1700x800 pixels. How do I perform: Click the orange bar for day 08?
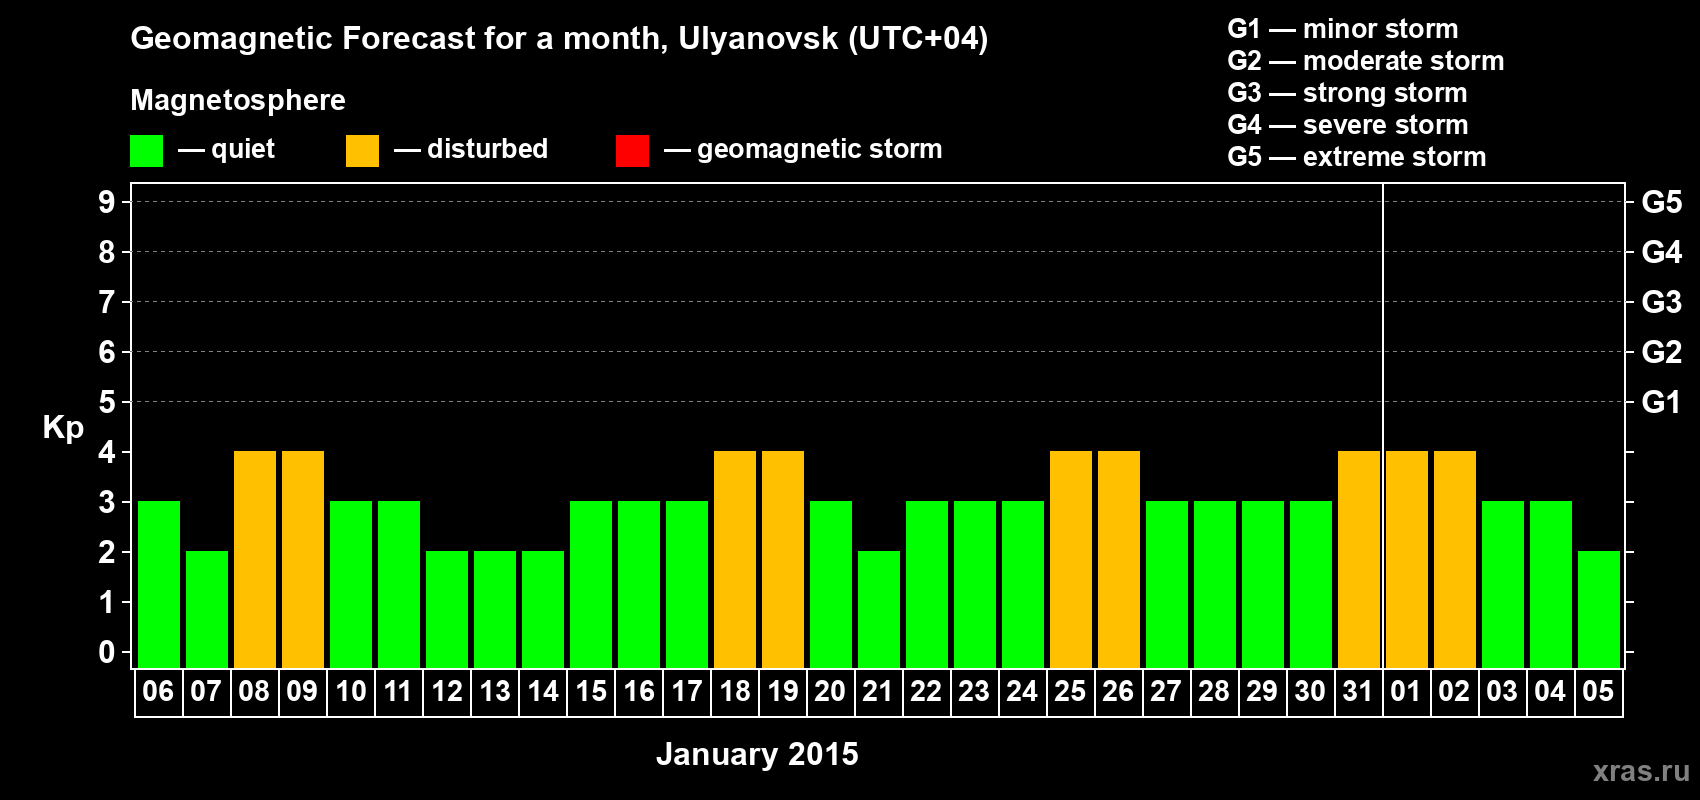click(x=255, y=560)
